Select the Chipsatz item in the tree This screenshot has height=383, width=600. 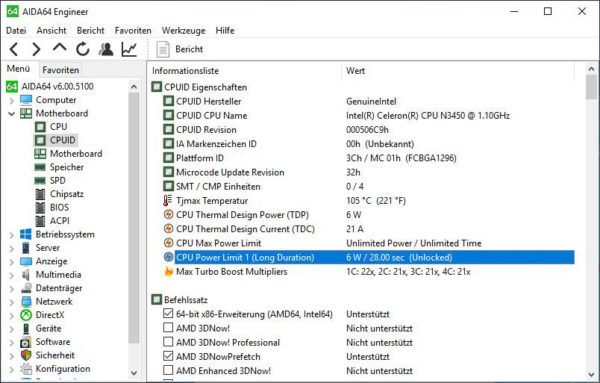tap(67, 194)
